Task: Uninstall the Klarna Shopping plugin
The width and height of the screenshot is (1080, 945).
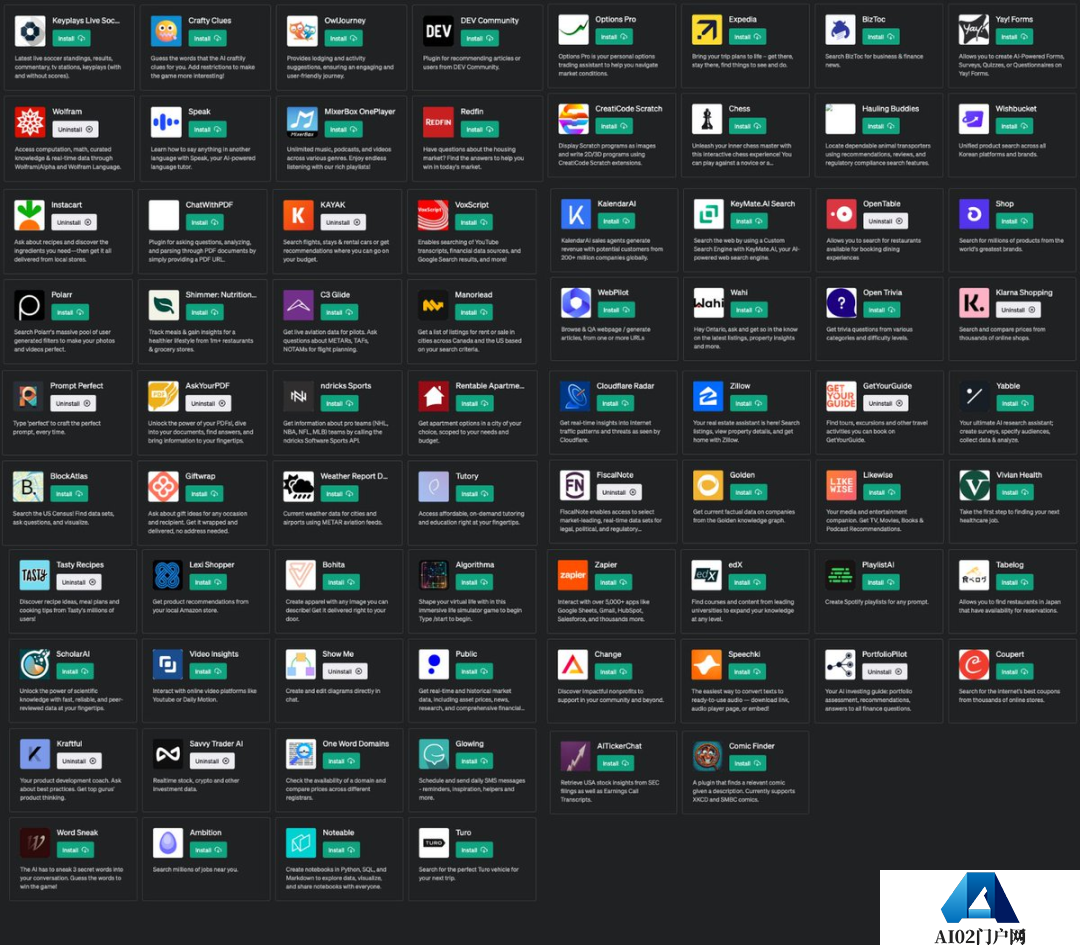Action: pyautogui.click(x=1018, y=310)
